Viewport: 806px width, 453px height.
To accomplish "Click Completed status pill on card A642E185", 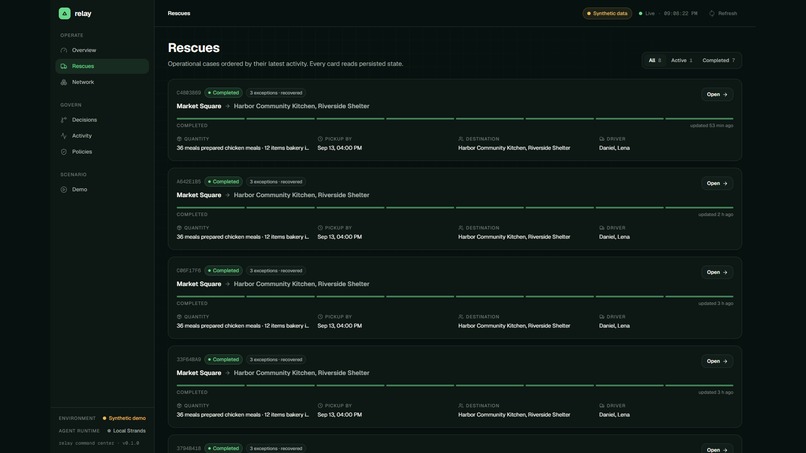I will pos(223,182).
